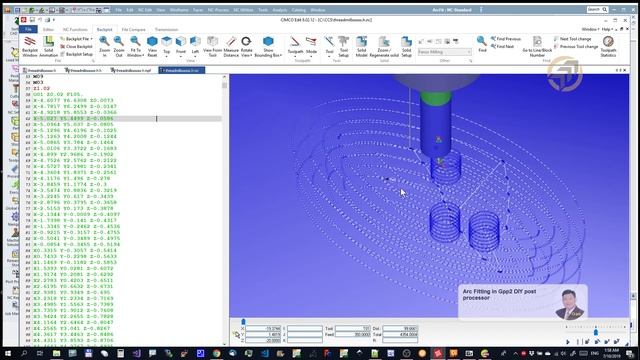Select line 'G01 Z0.02 F105.'
The height and width of the screenshot is (360, 640).
tap(58, 94)
